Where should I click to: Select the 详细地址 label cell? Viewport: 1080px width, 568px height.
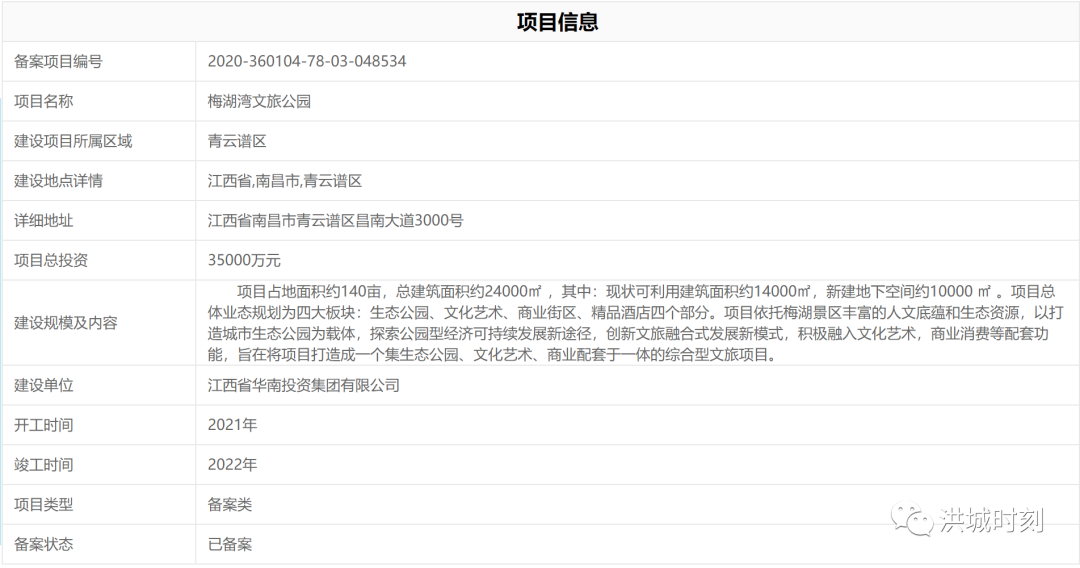coord(43,221)
